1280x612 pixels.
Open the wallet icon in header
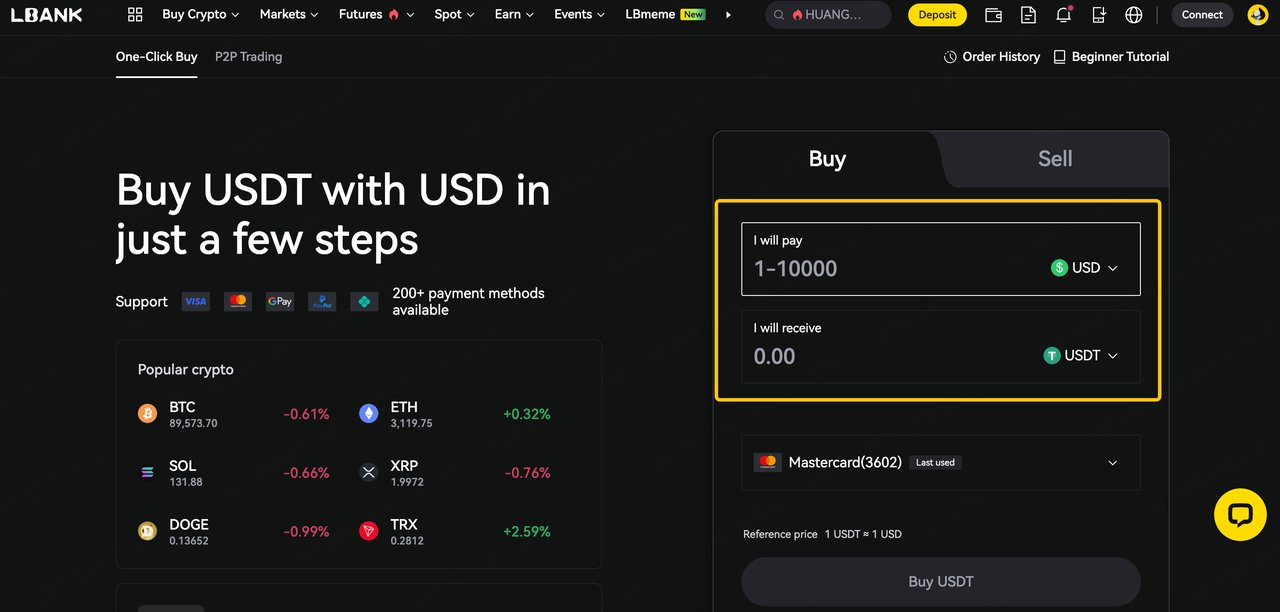point(993,15)
